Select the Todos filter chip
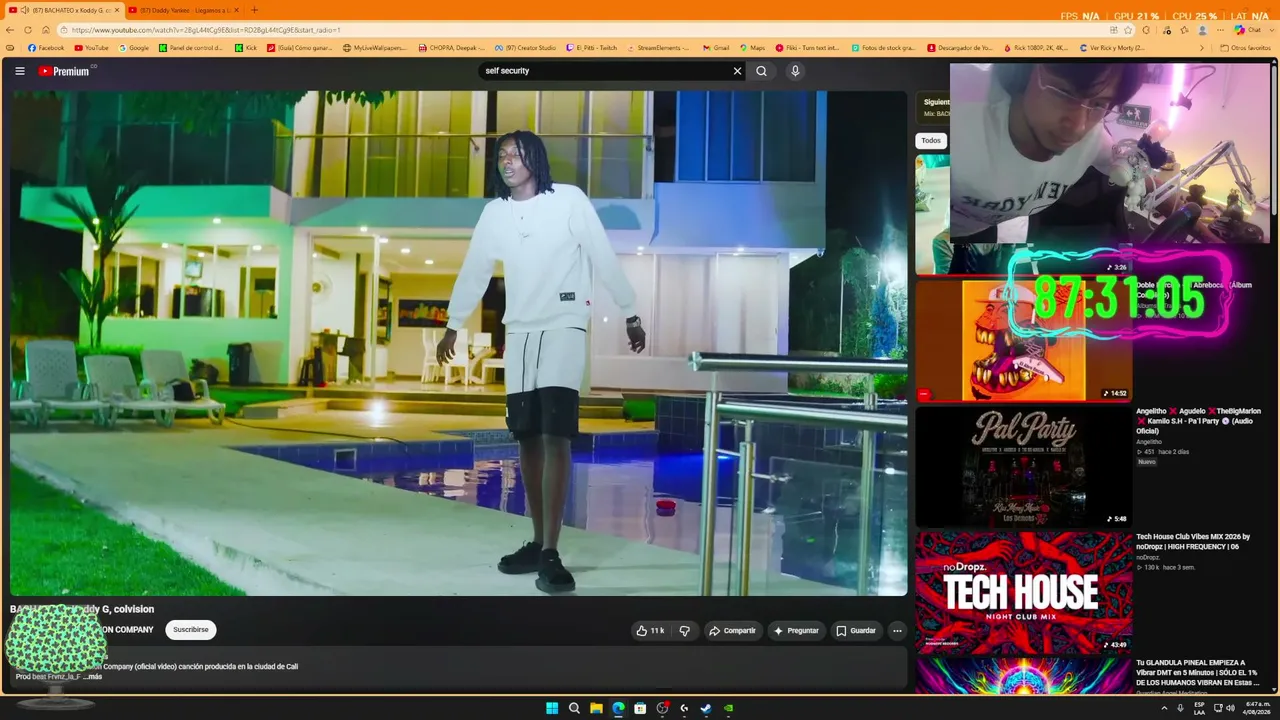 [x=931, y=141]
